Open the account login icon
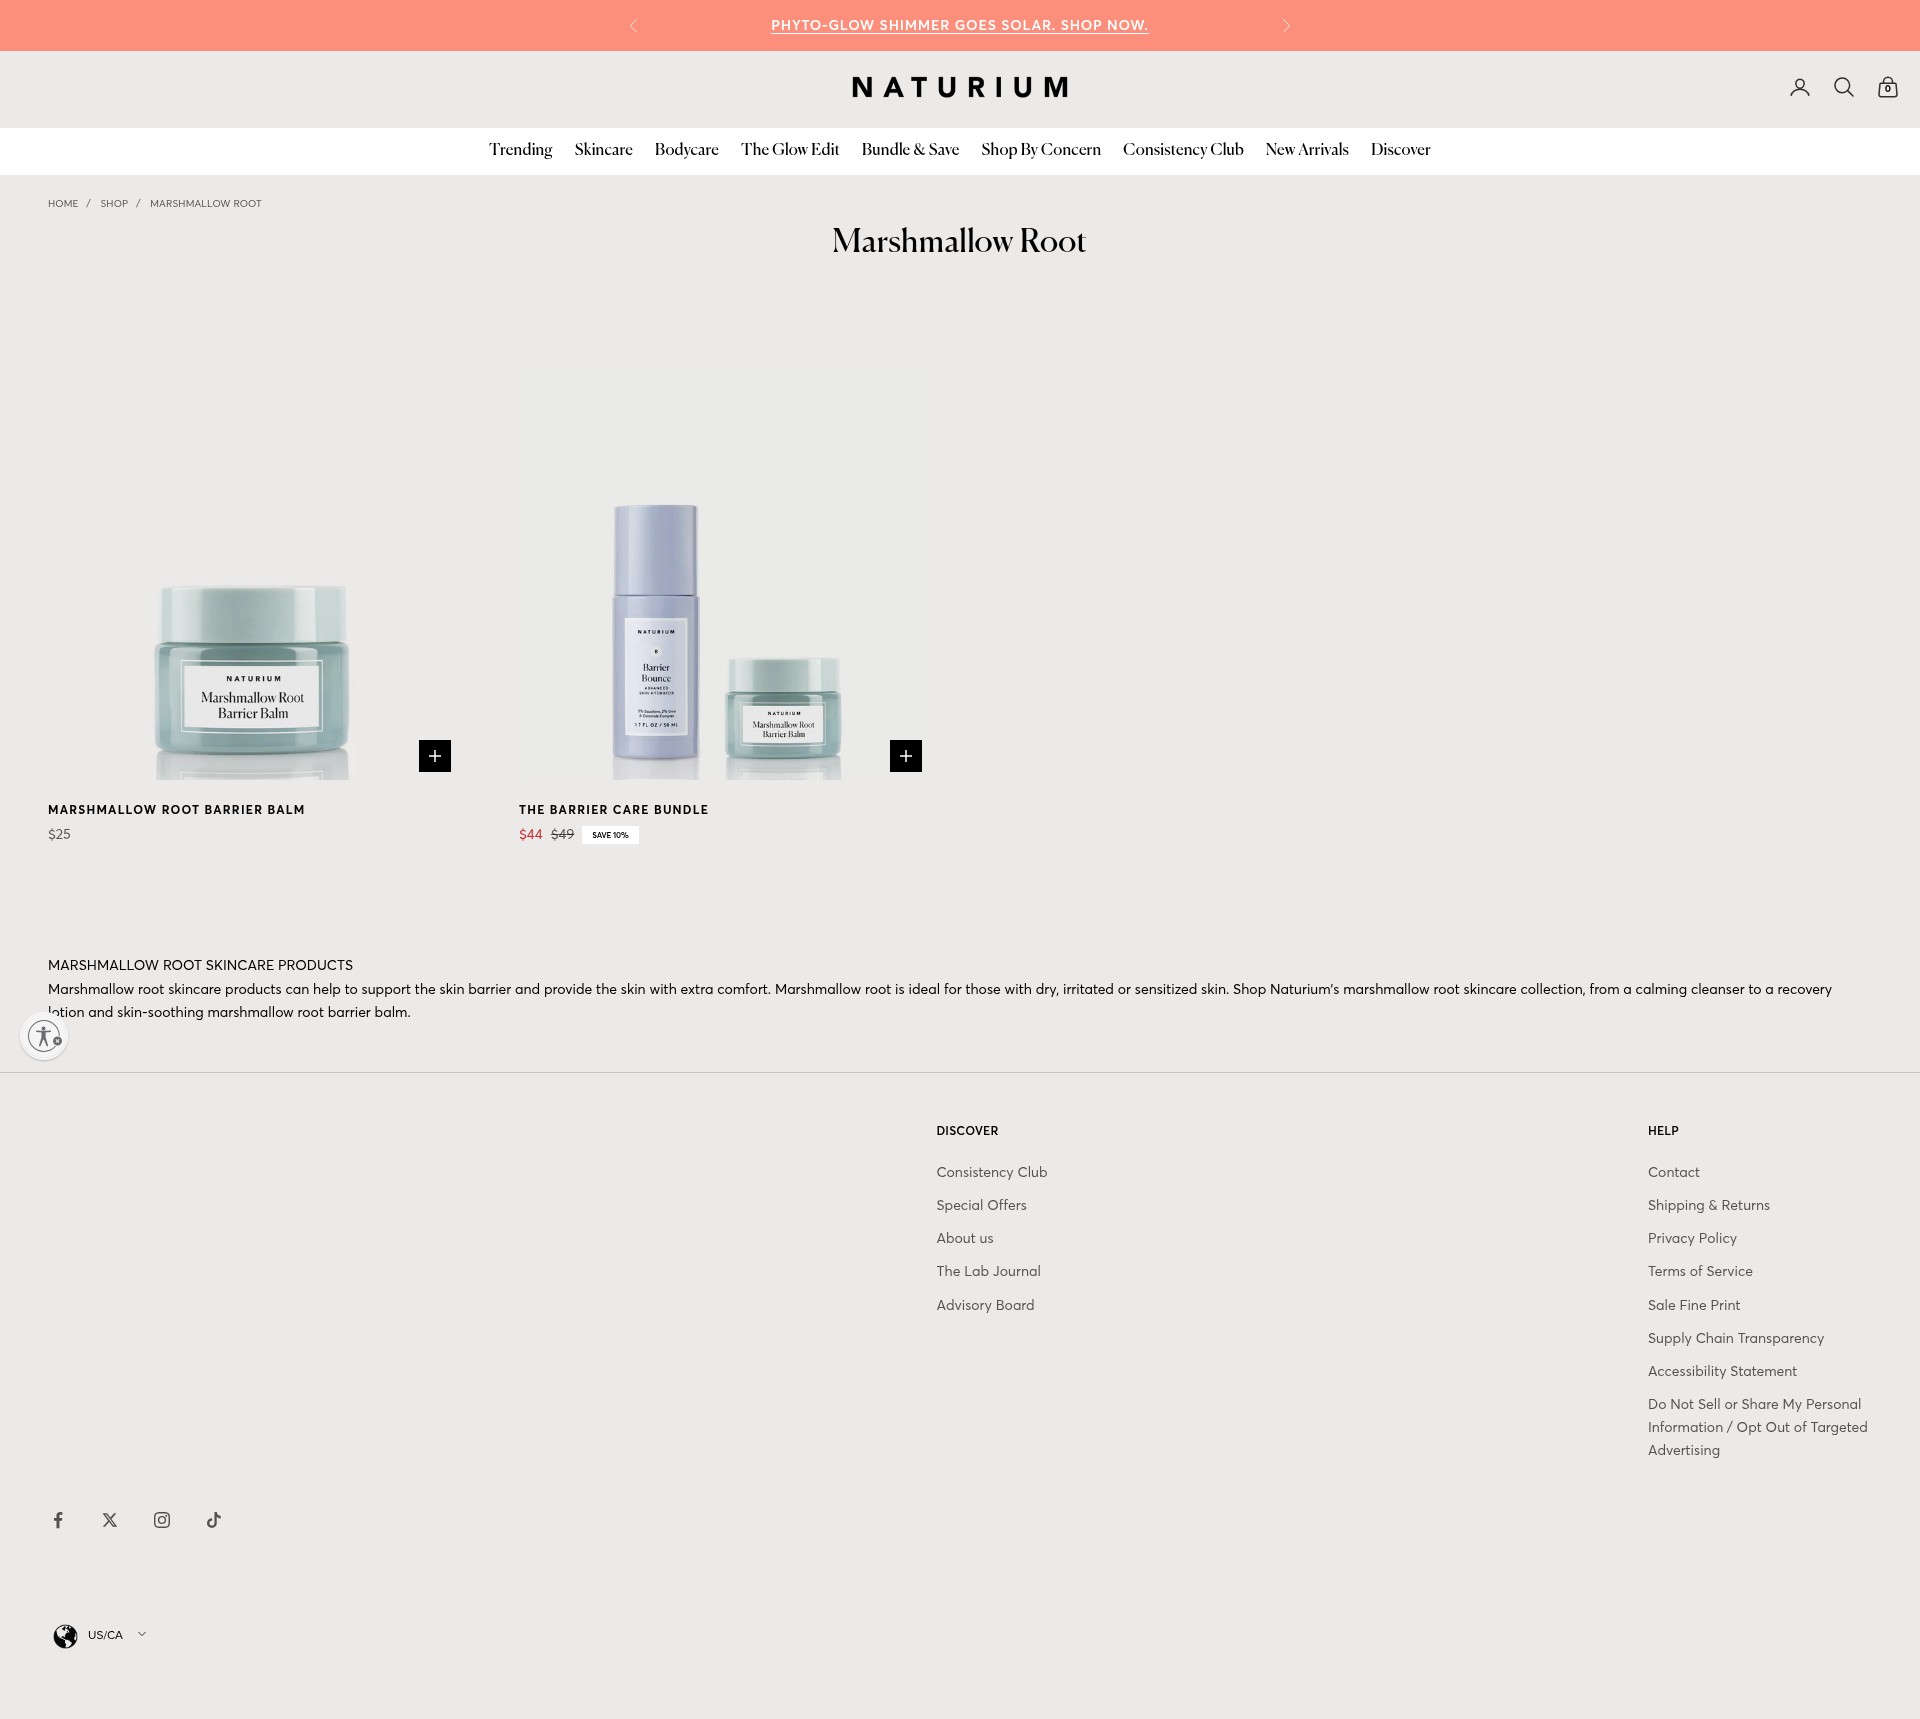The image size is (1920, 1719). pos(1800,88)
